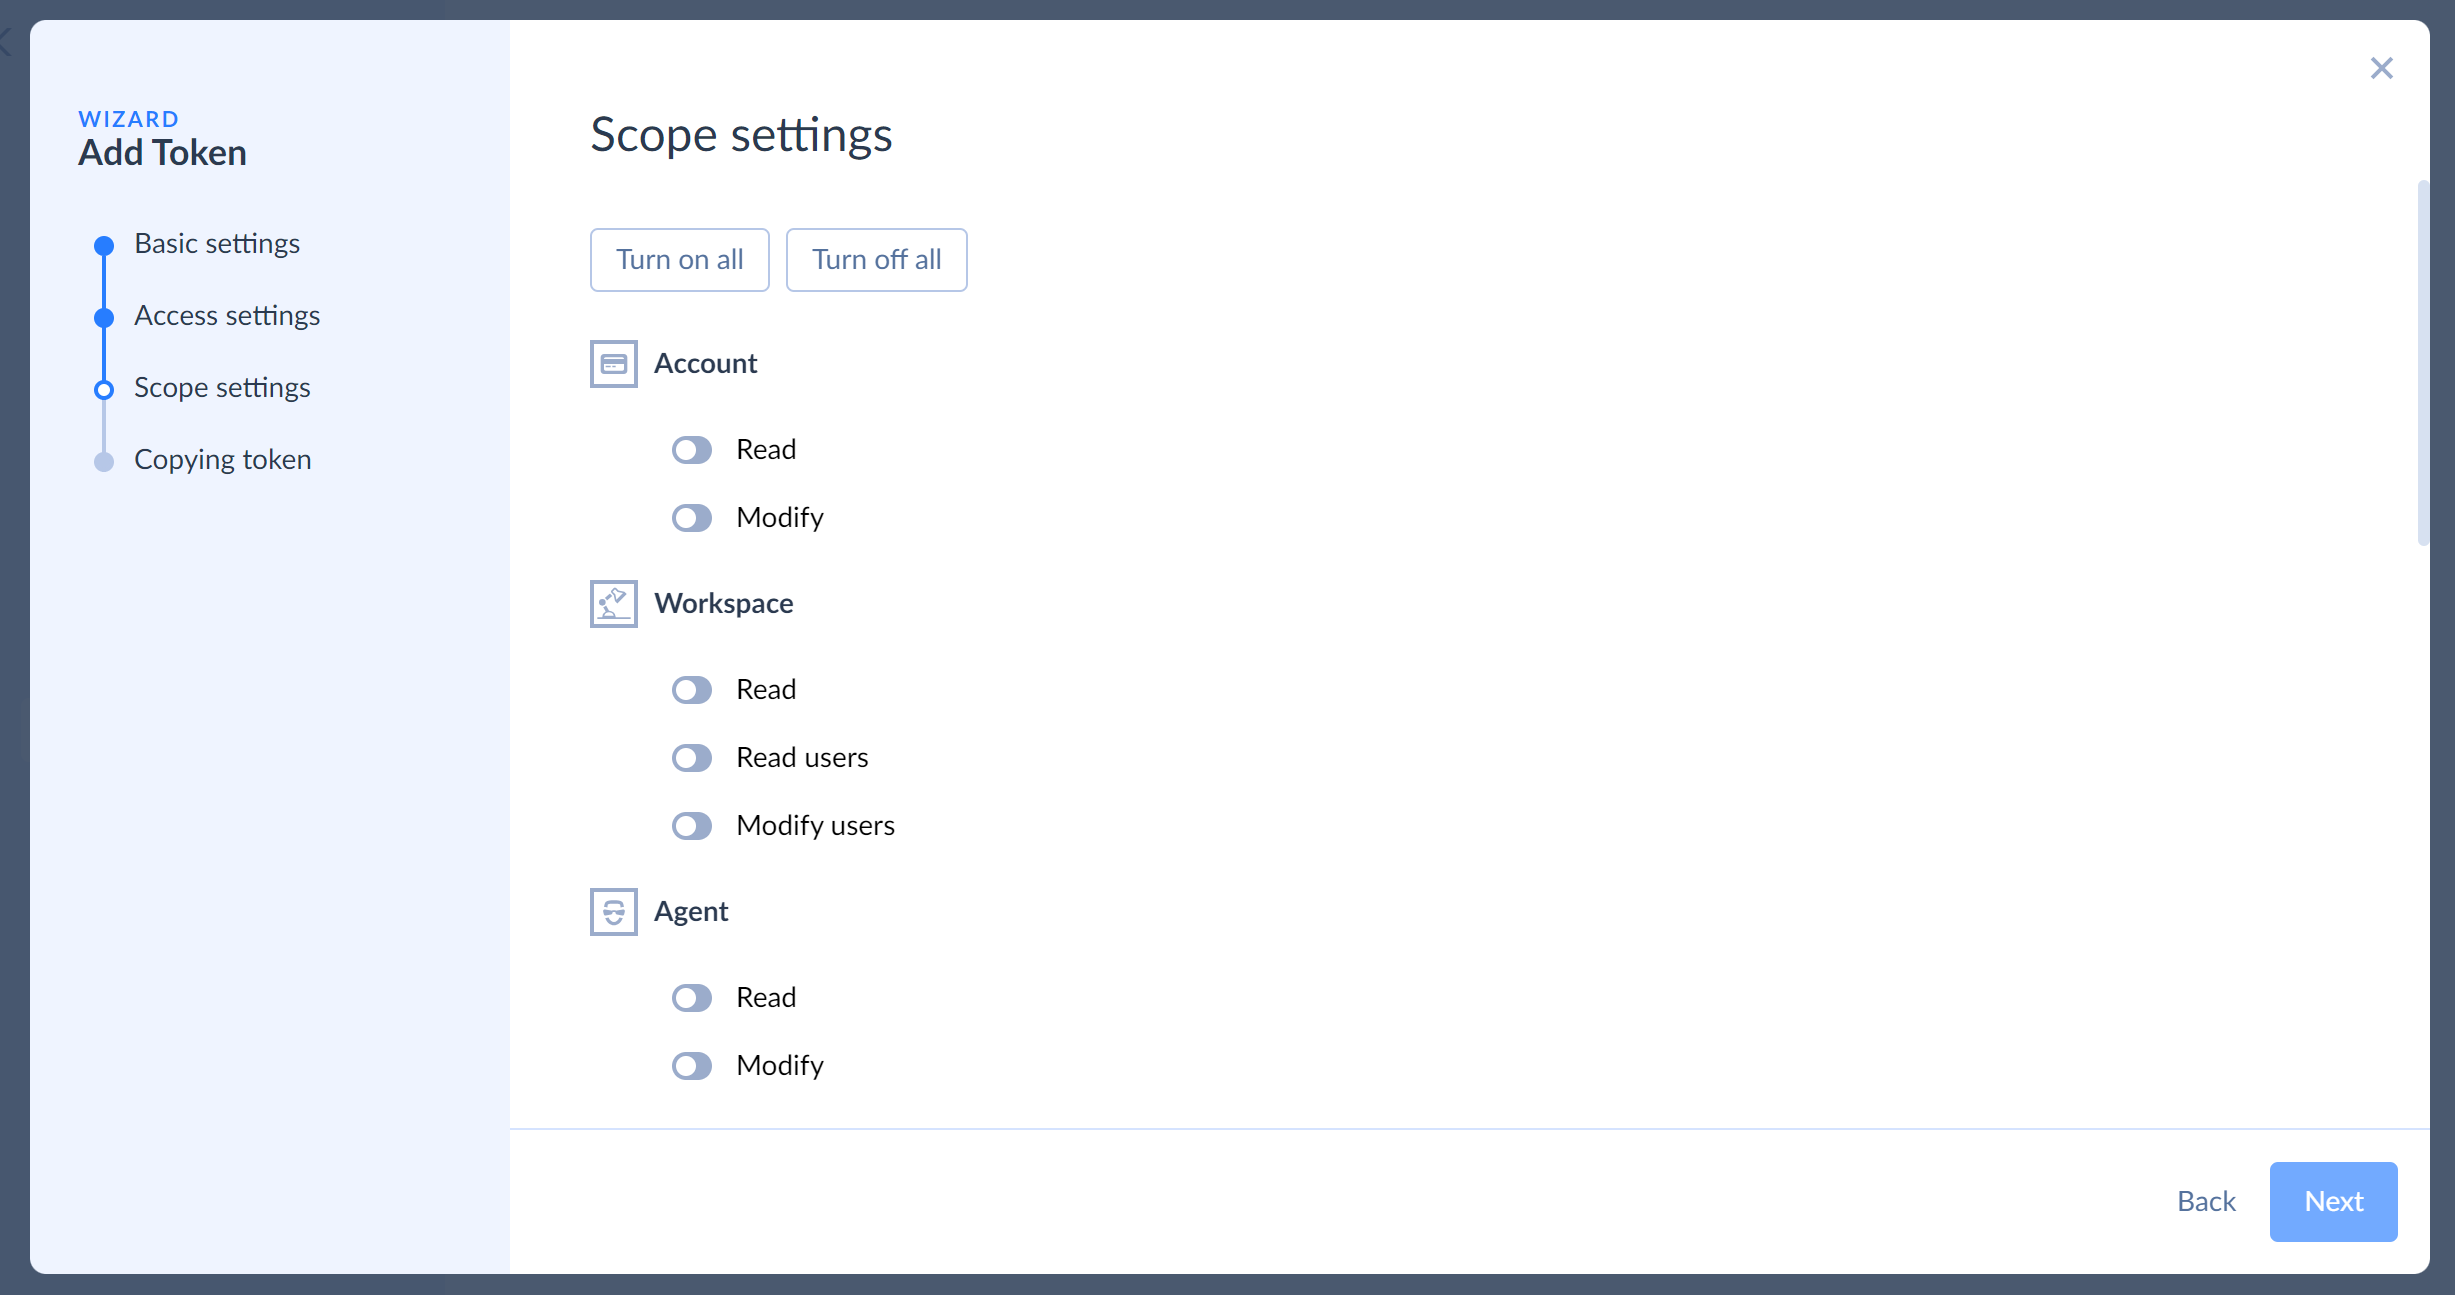The width and height of the screenshot is (2455, 1295).
Task: Expand the Agent permissions section
Action: click(x=688, y=910)
